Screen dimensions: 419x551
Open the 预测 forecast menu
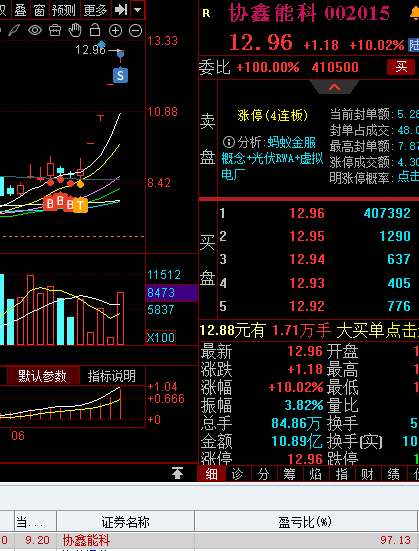(64, 10)
